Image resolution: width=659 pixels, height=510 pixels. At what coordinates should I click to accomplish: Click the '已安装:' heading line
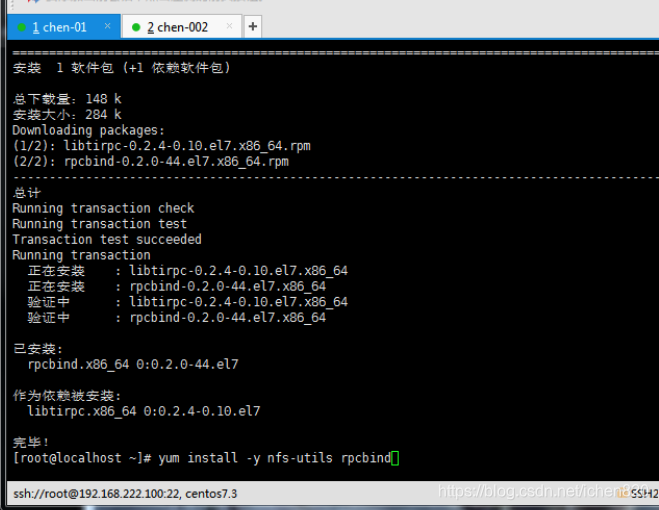(38, 349)
